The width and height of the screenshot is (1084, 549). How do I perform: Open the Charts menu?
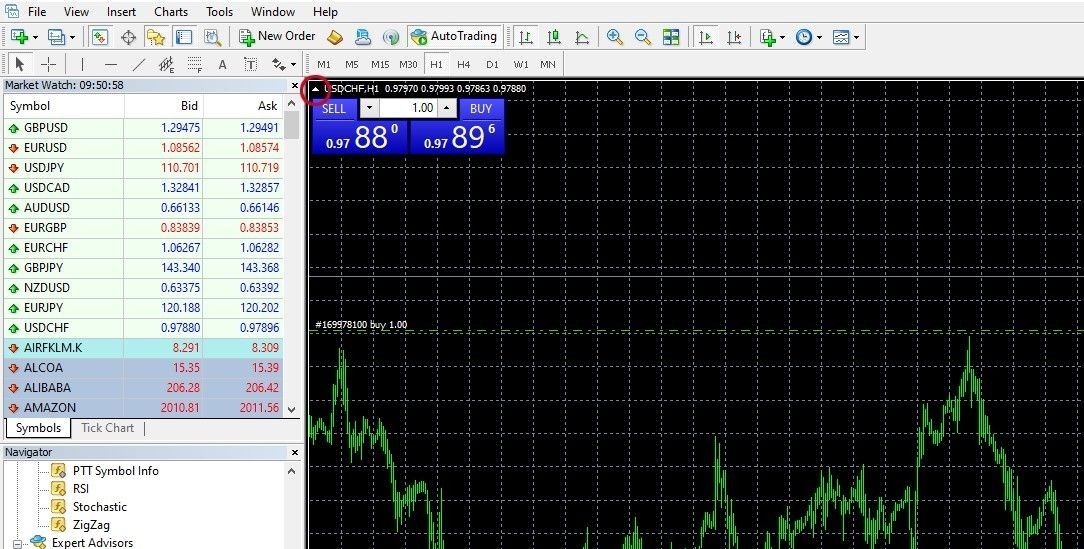[x=171, y=12]
